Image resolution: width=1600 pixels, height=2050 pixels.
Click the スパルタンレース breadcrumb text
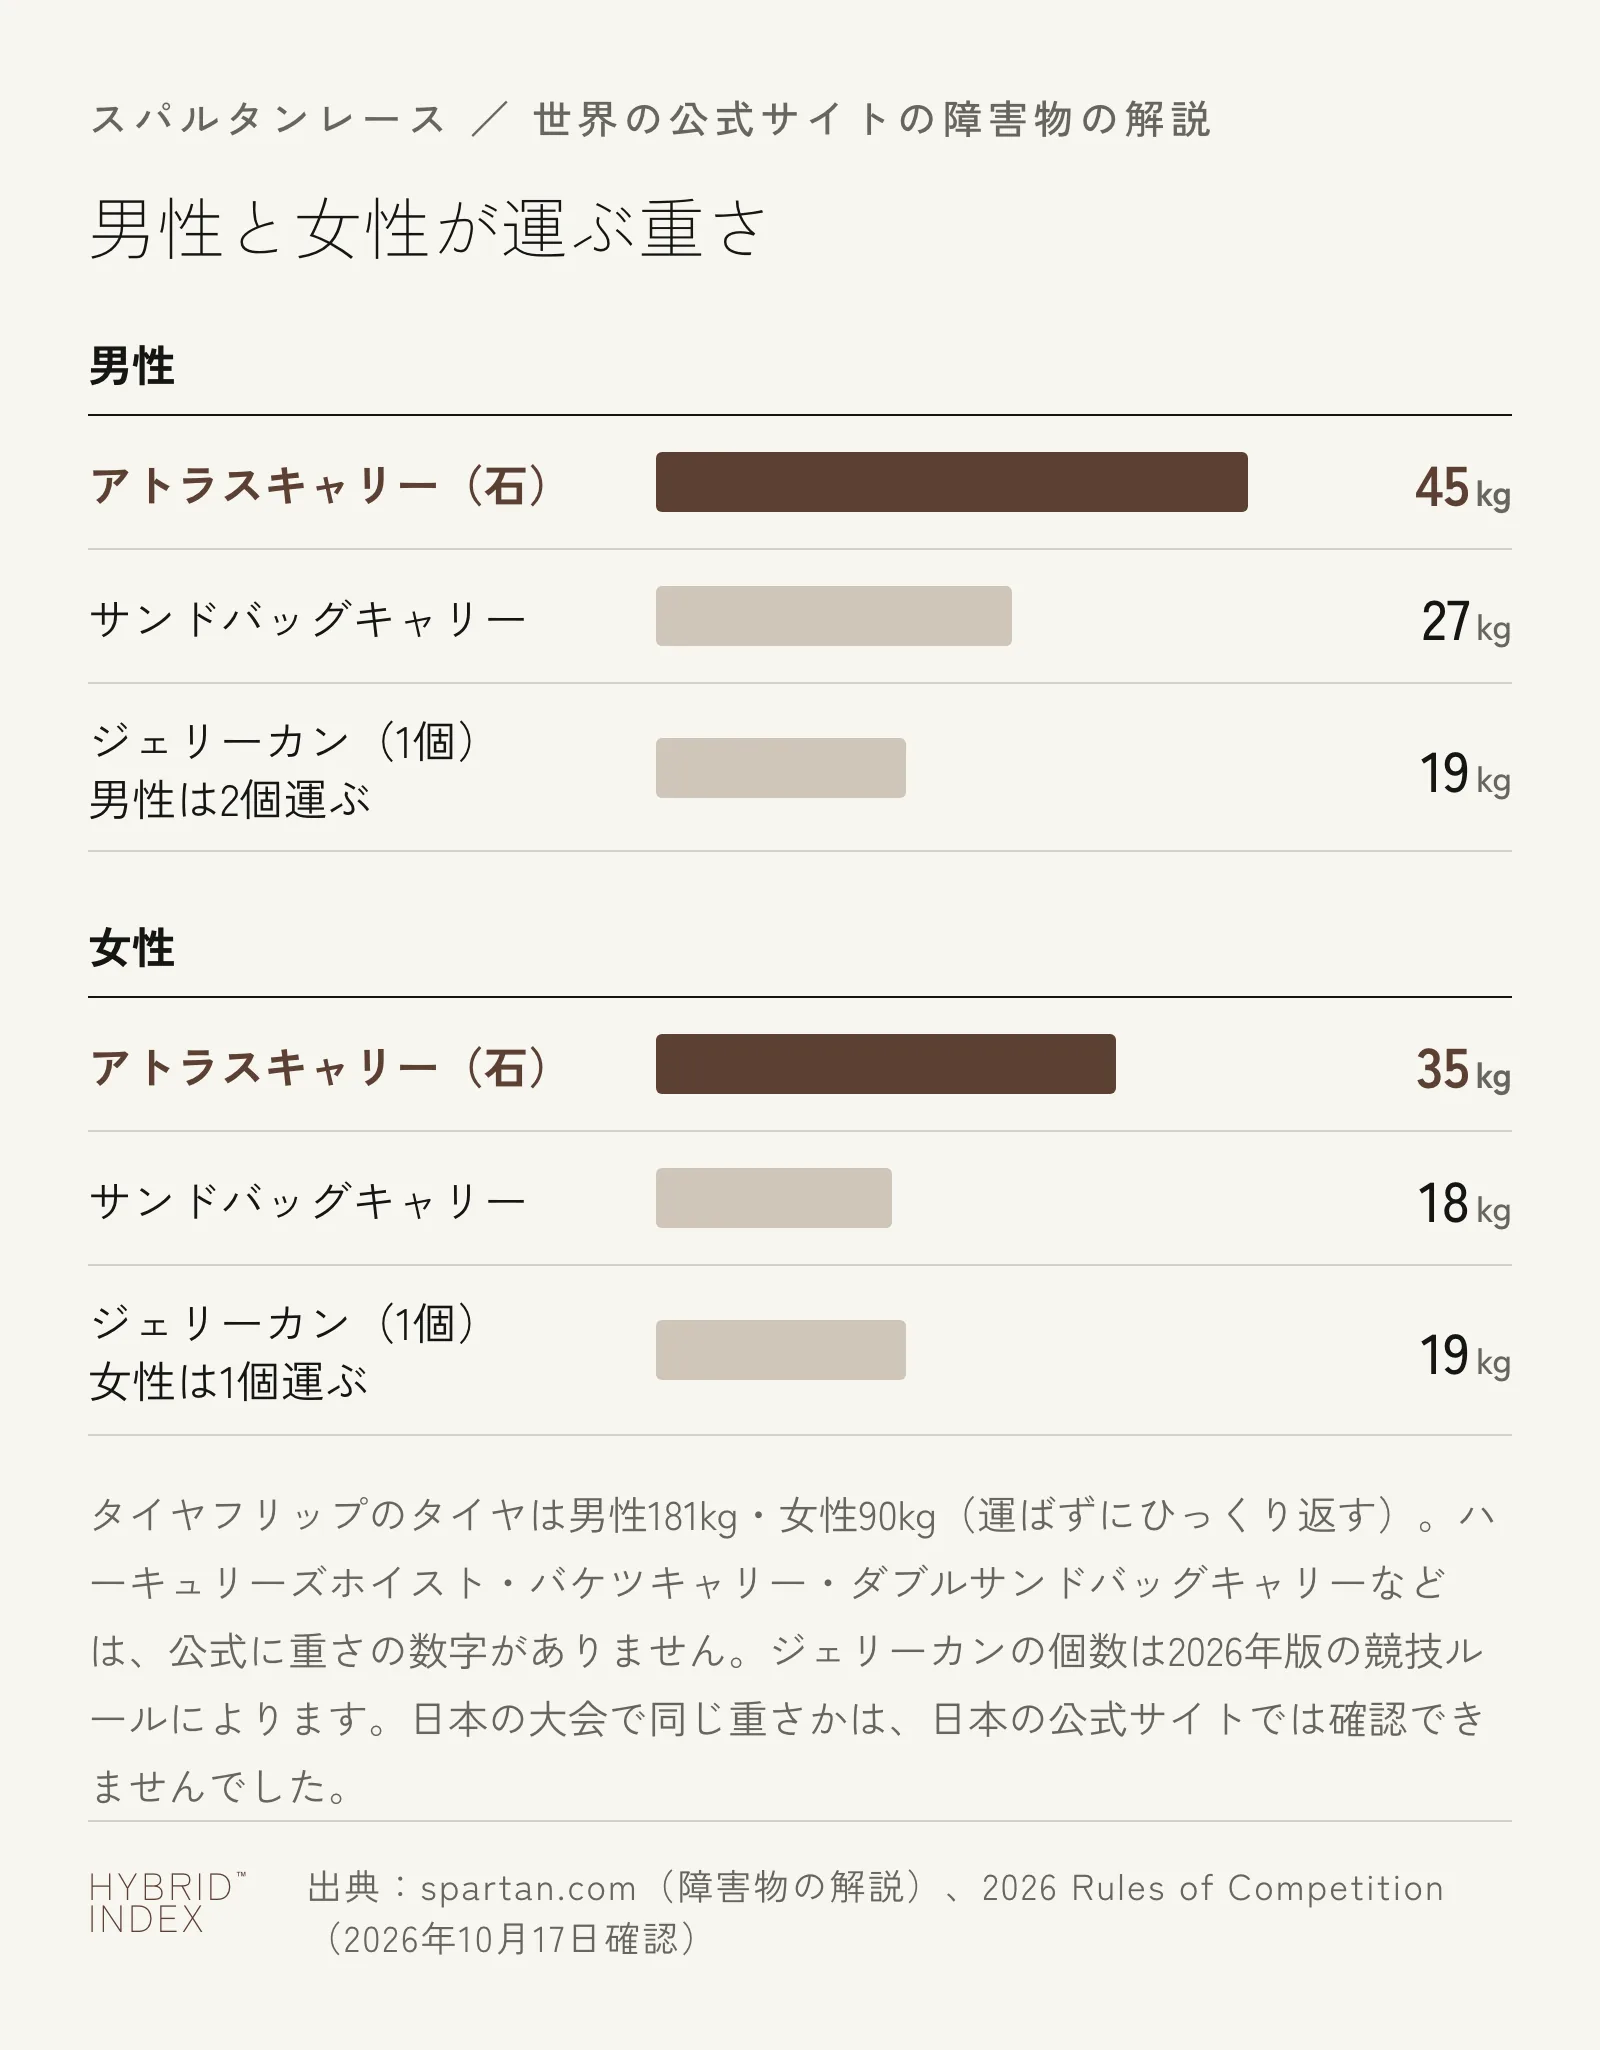(x=267, y=119)
